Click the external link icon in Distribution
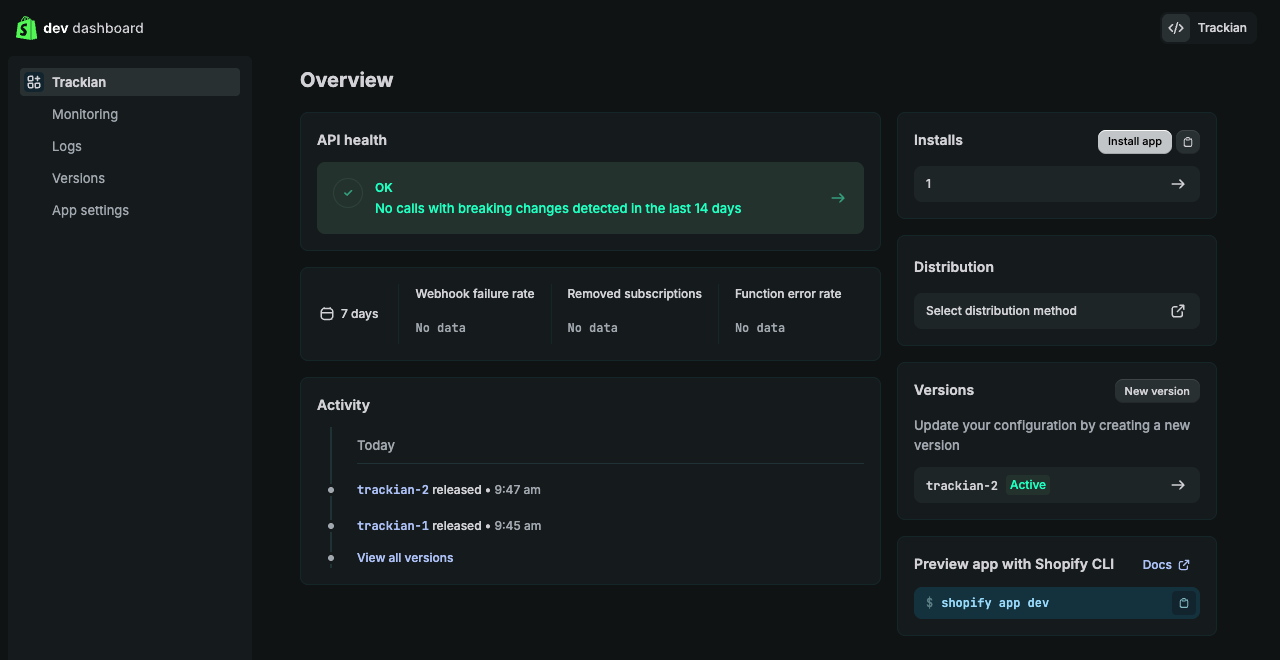The image size is (1280, 660). (1178, 311)
